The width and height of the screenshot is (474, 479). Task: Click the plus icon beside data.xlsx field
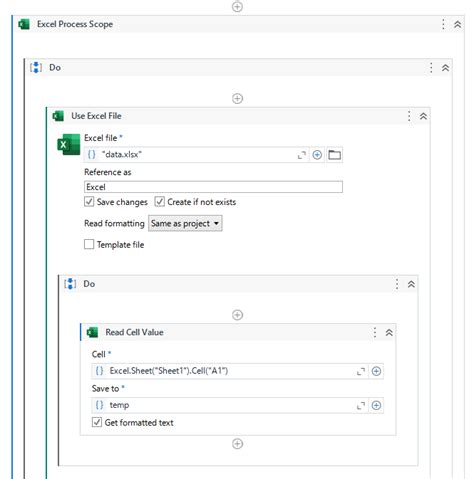pos(317,155)
